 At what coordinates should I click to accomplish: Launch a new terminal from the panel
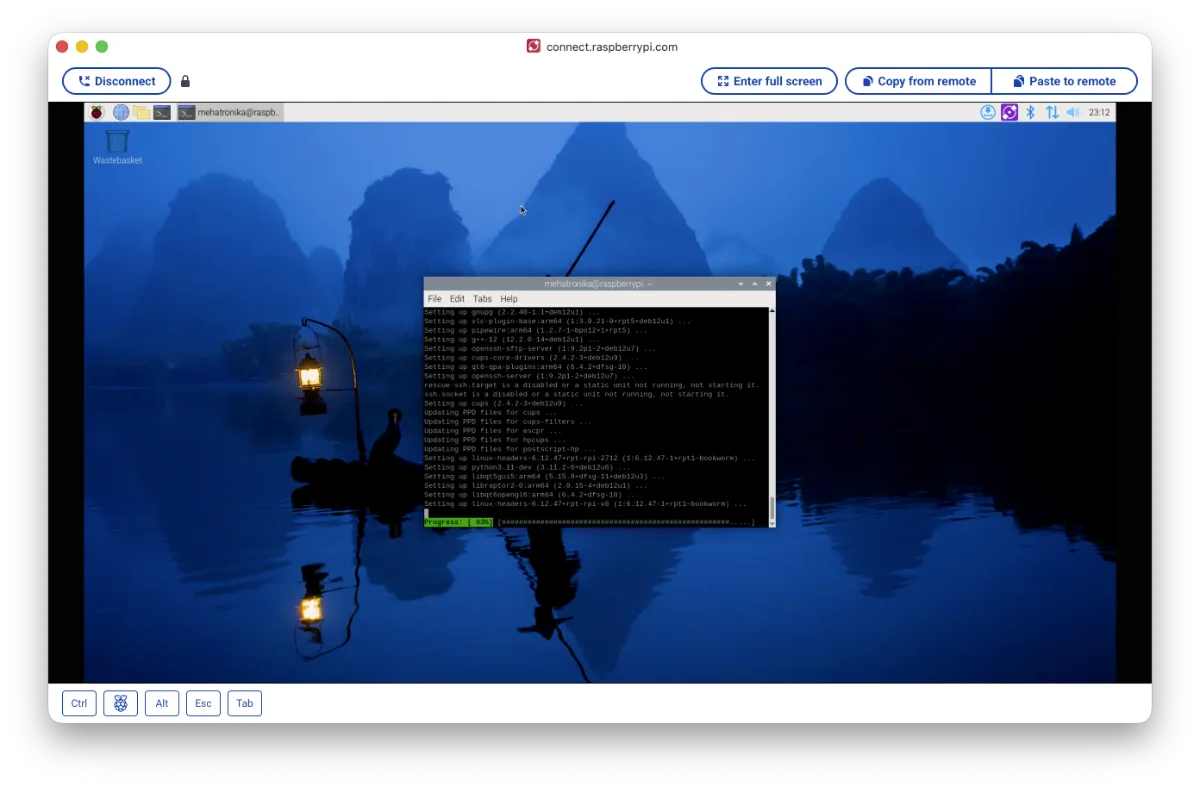(161, 112)
